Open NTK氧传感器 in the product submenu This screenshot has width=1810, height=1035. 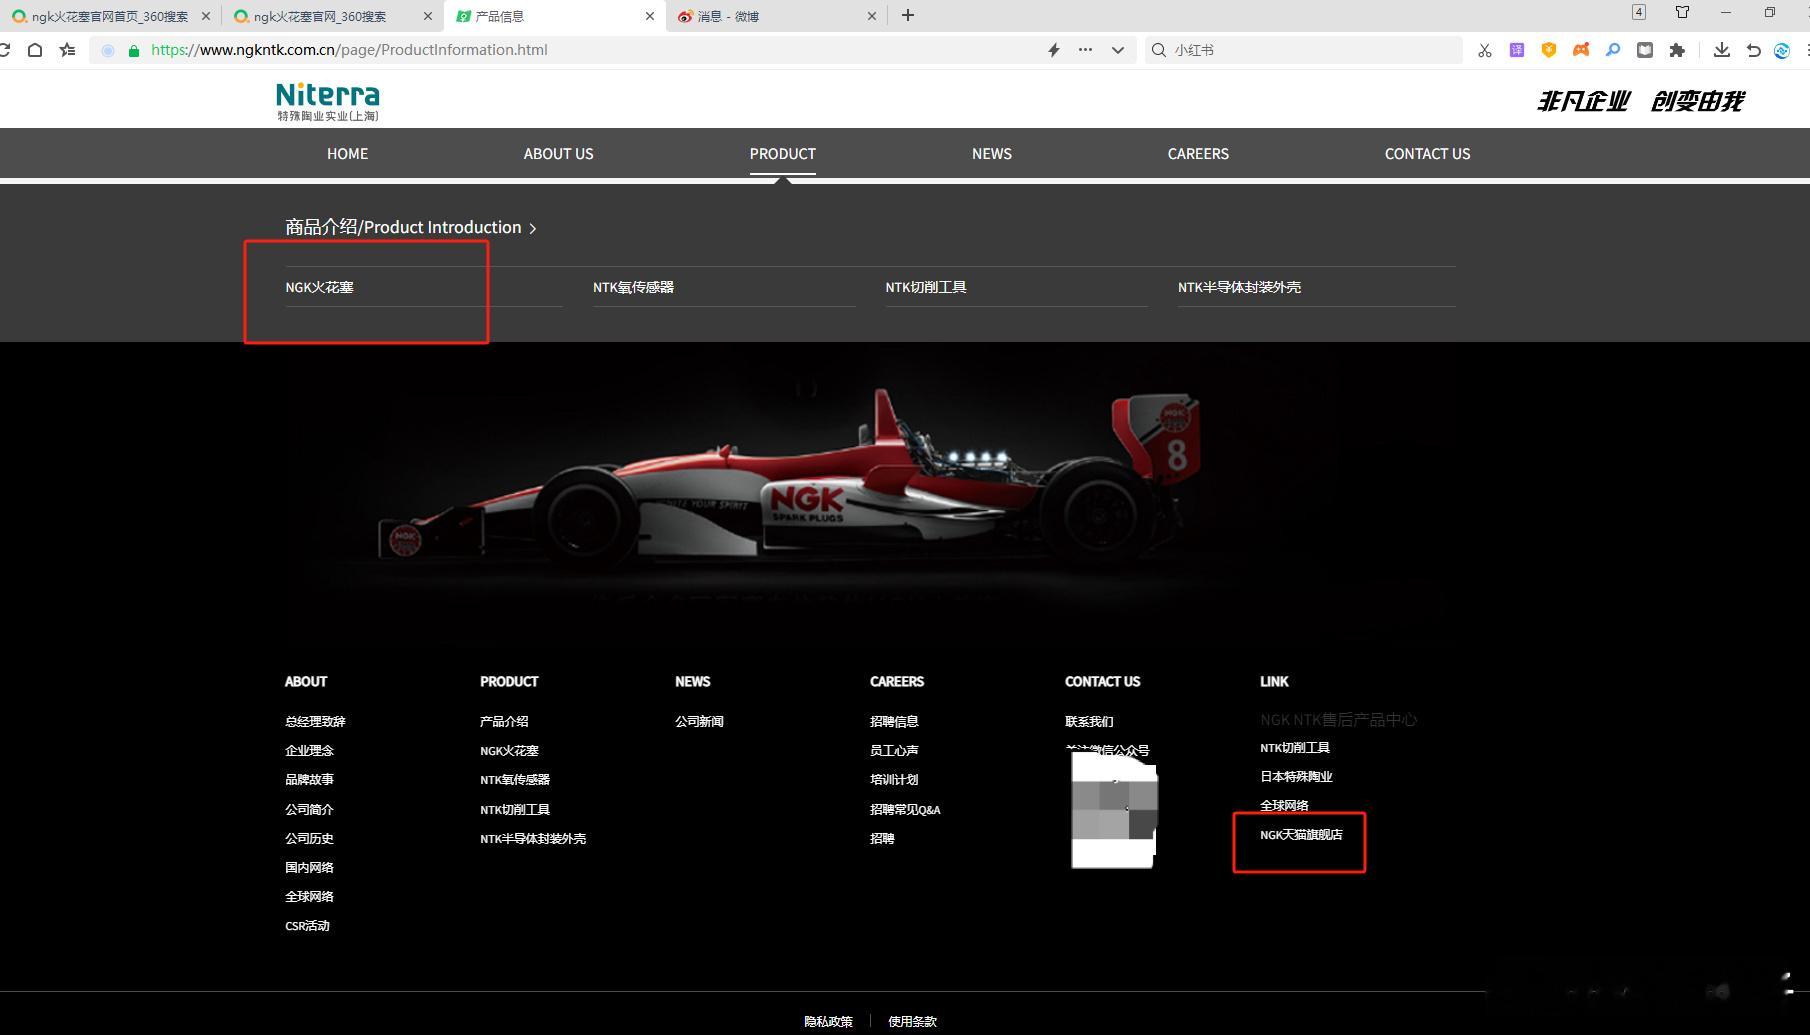pos(633,287)
